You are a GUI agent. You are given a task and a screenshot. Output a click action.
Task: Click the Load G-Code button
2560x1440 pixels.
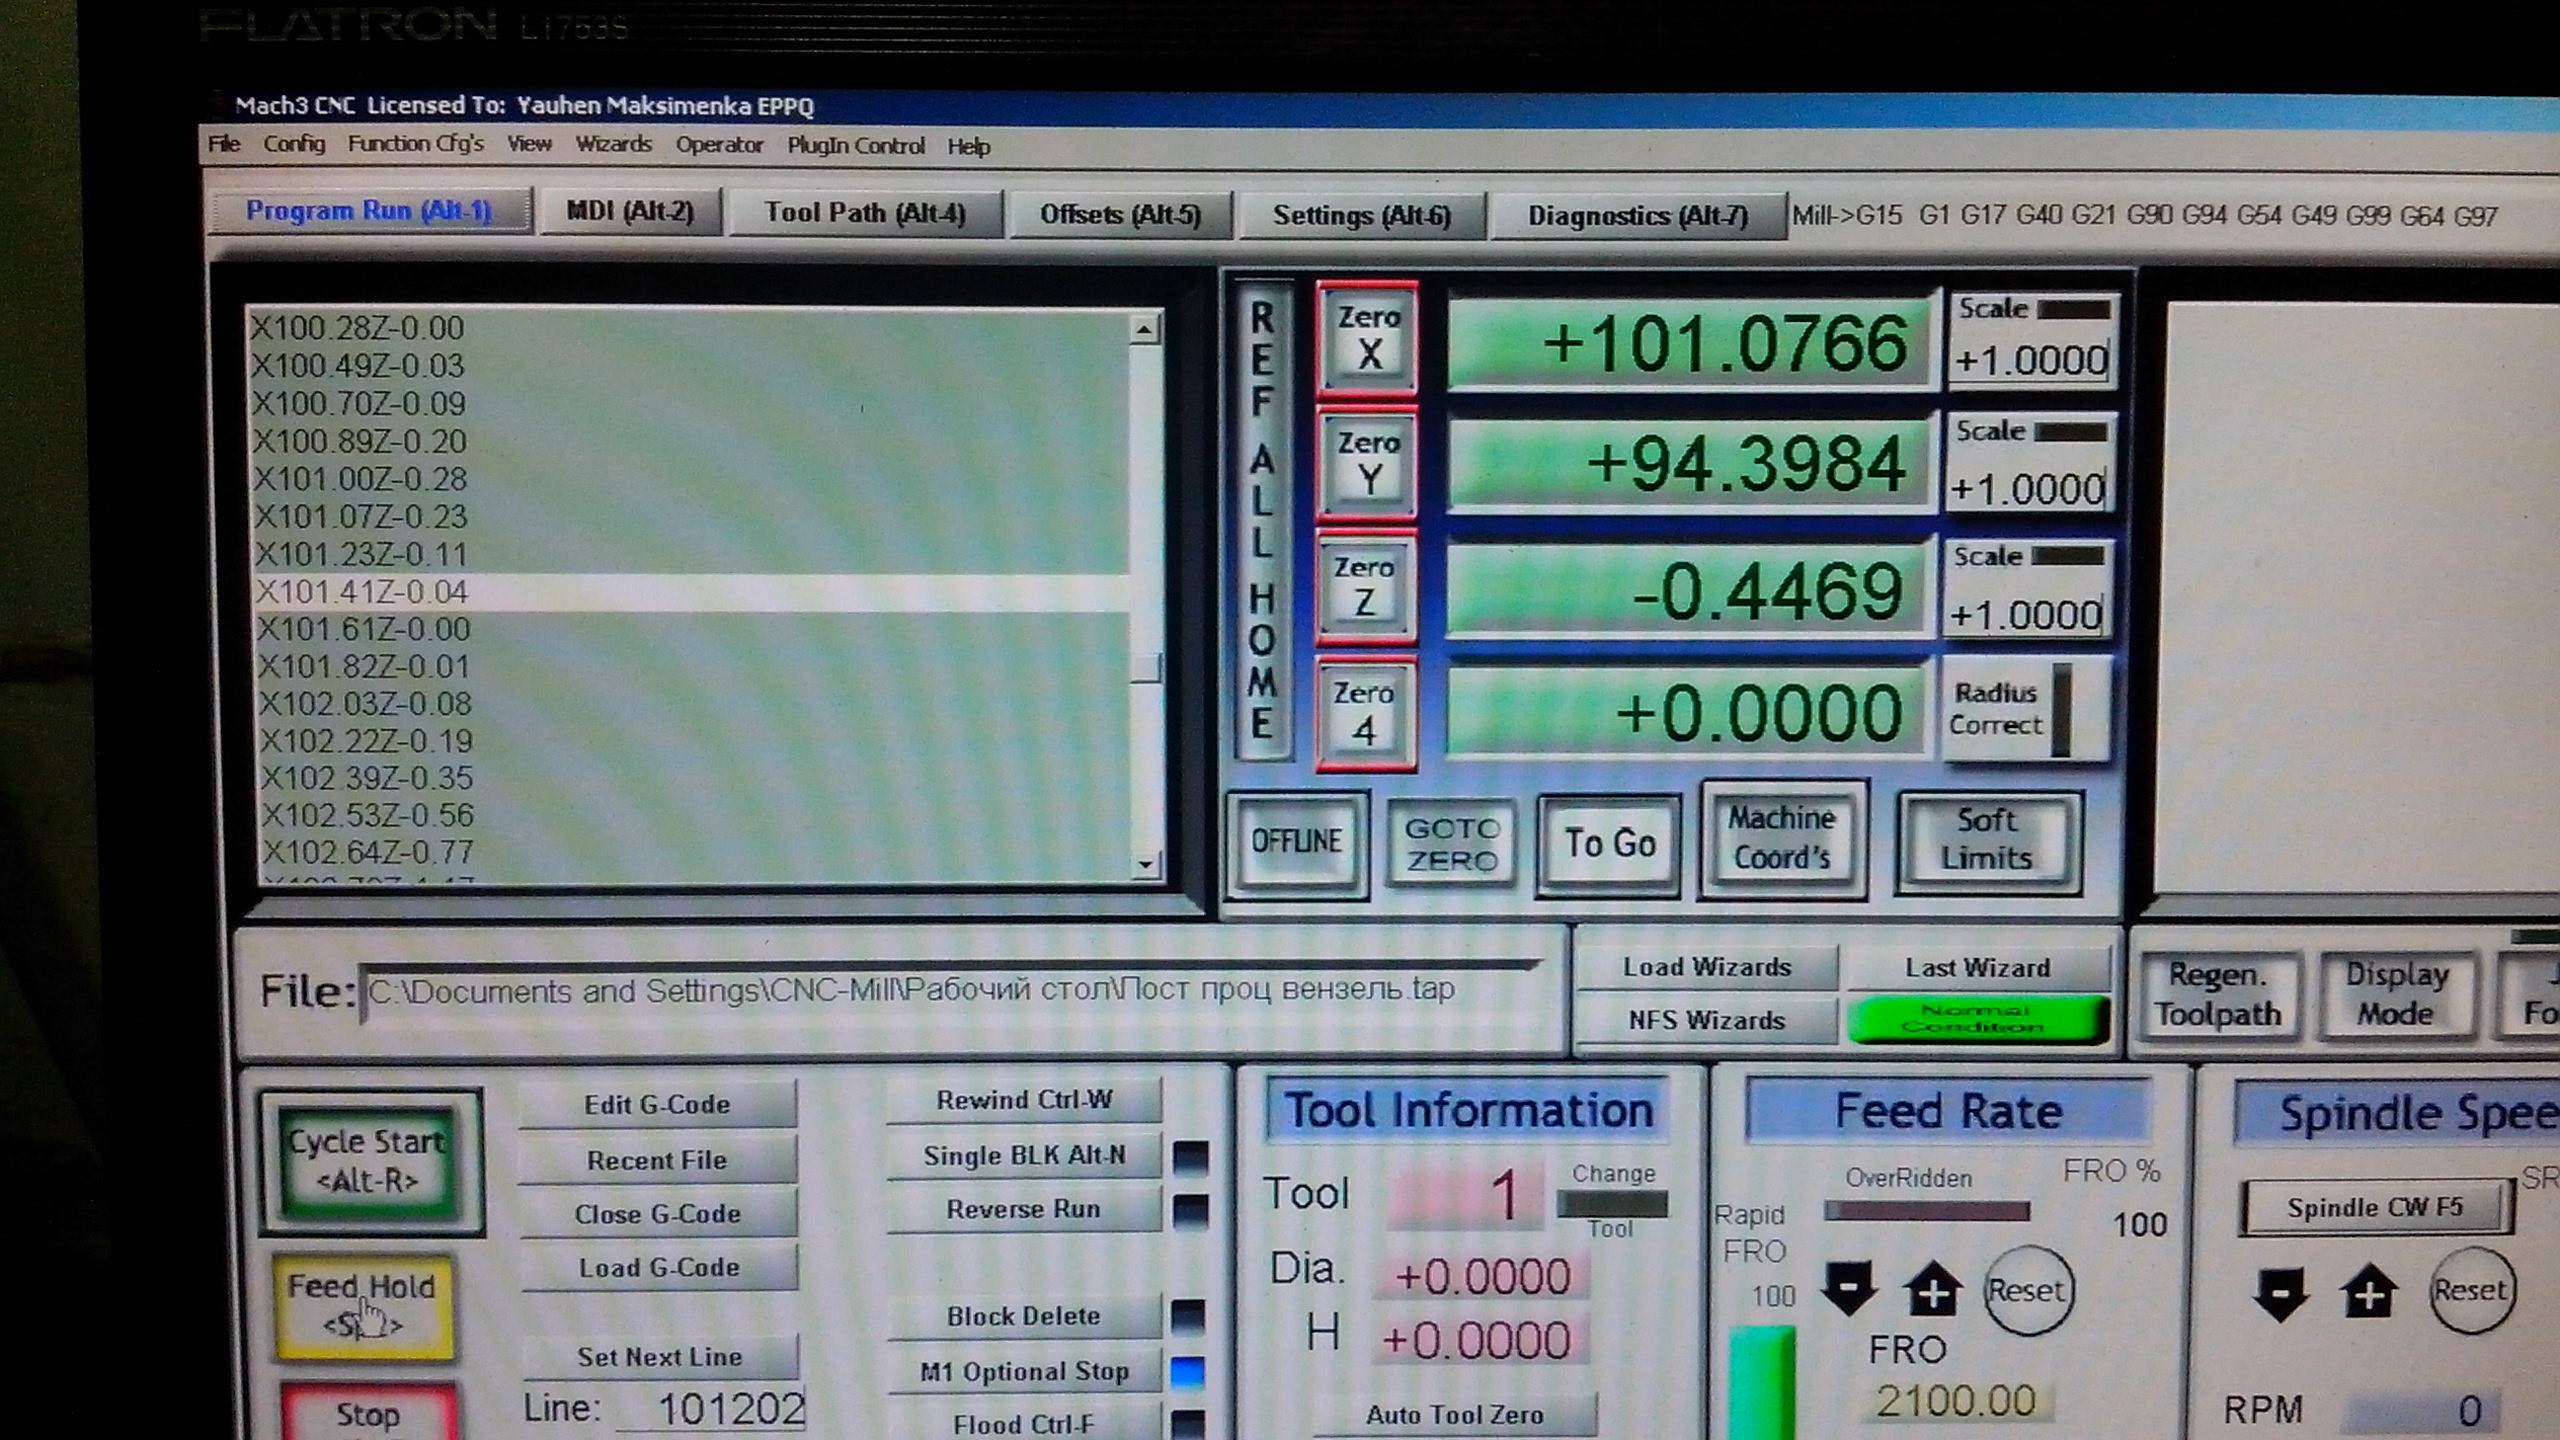pyautogui.click(x=659, y=1267)
